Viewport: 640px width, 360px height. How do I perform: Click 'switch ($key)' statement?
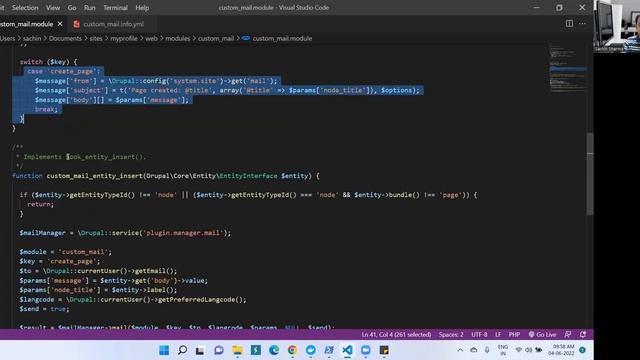point(48,62)
